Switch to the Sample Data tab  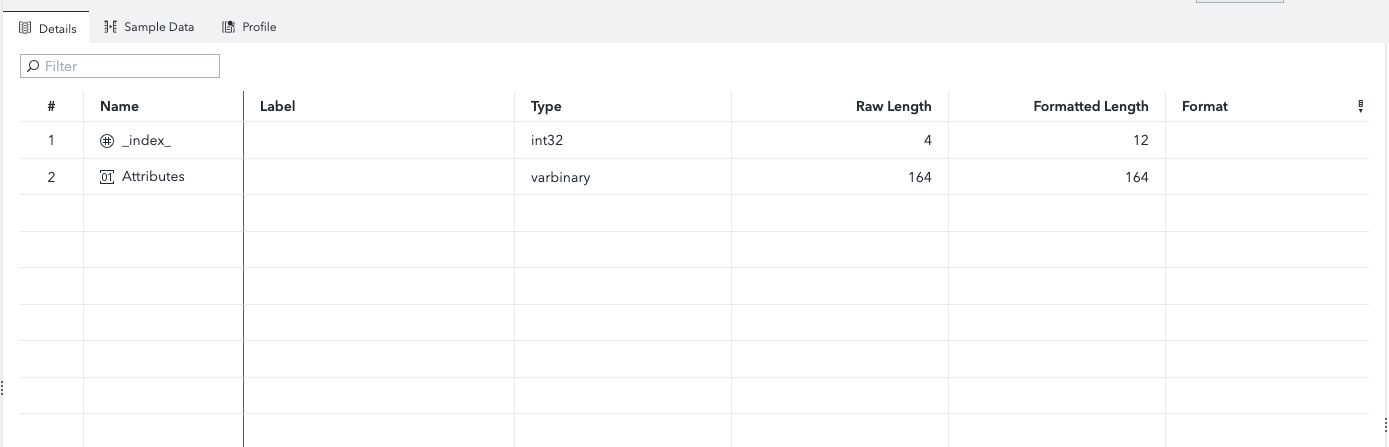[158, 27]
